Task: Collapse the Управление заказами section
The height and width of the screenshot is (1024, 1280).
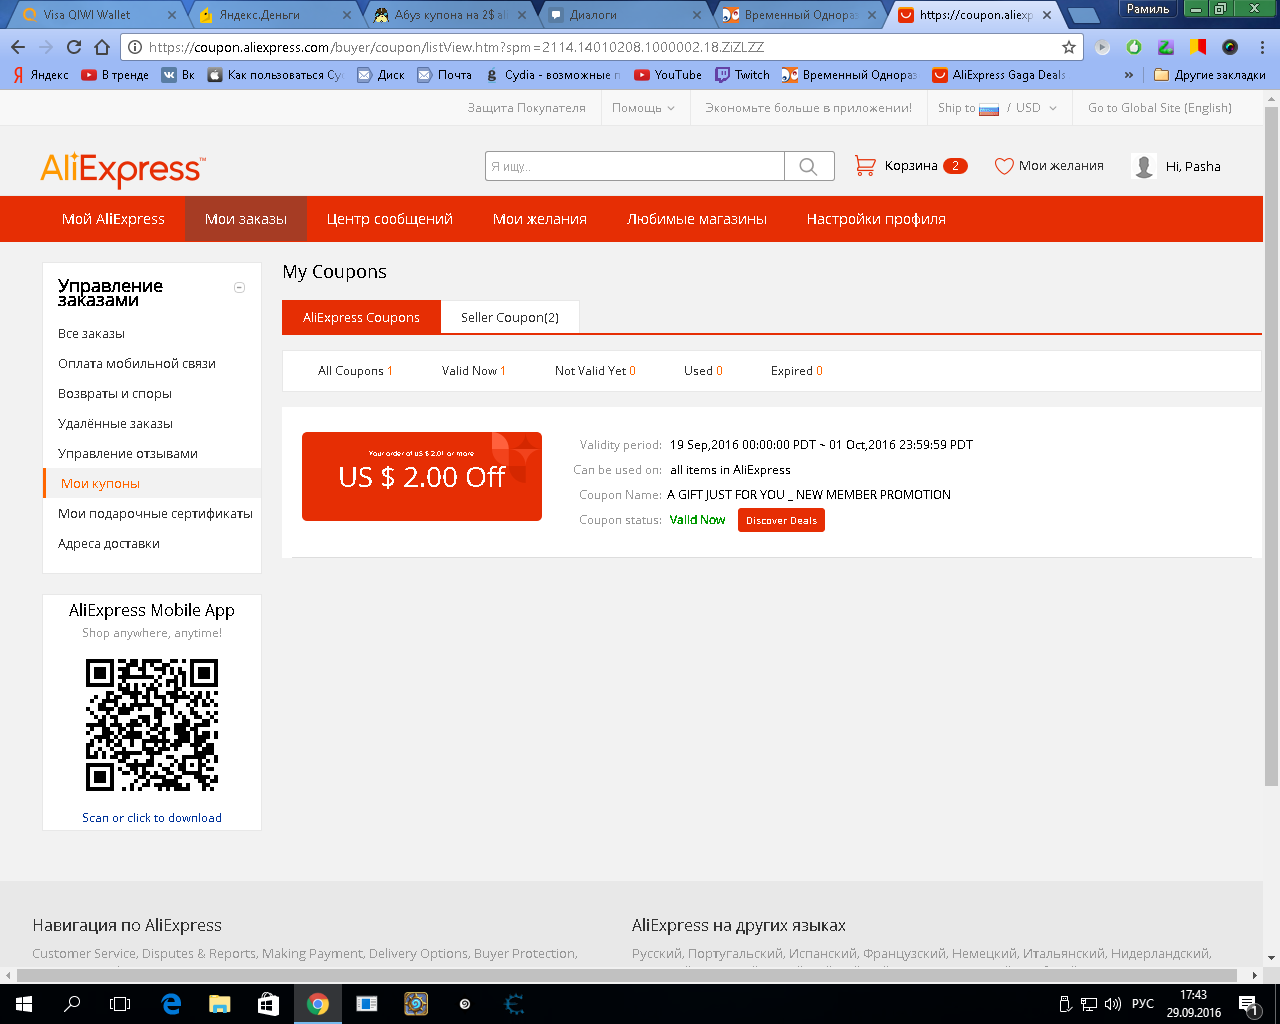Action: [x=239, y=288]
